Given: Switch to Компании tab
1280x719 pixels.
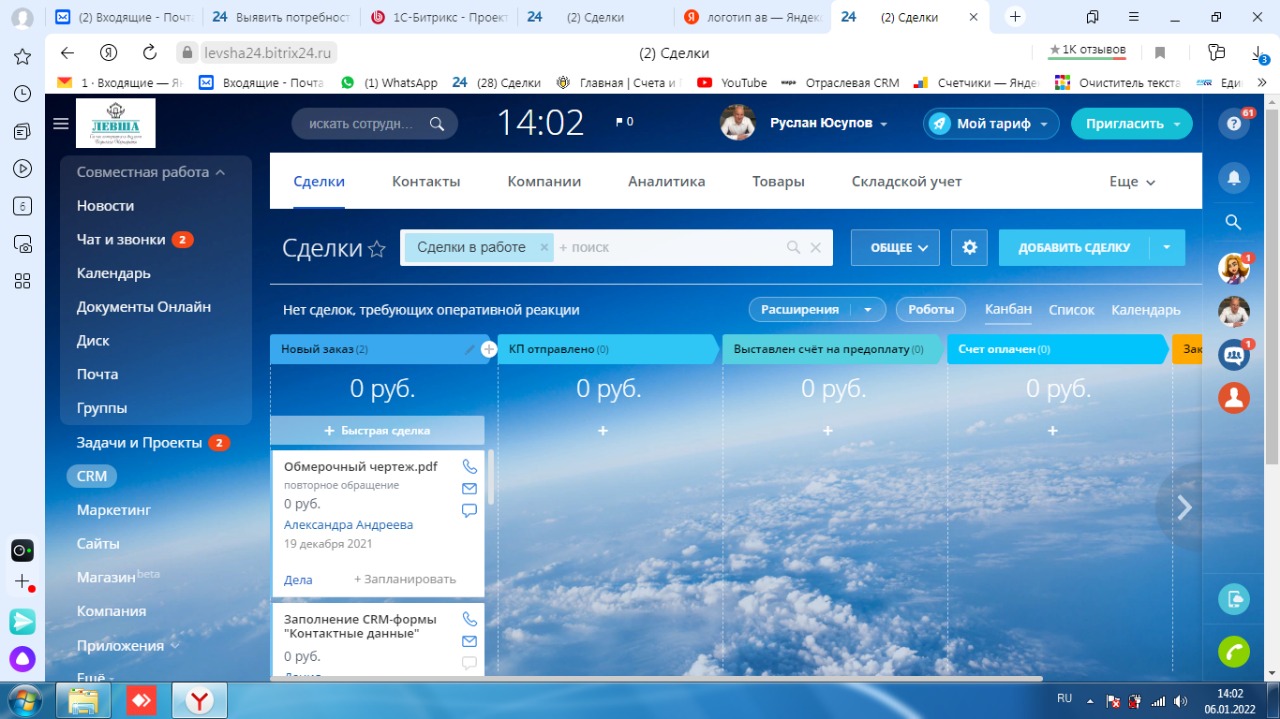Looking at the screenshot, I should click(x=544, y=181).
